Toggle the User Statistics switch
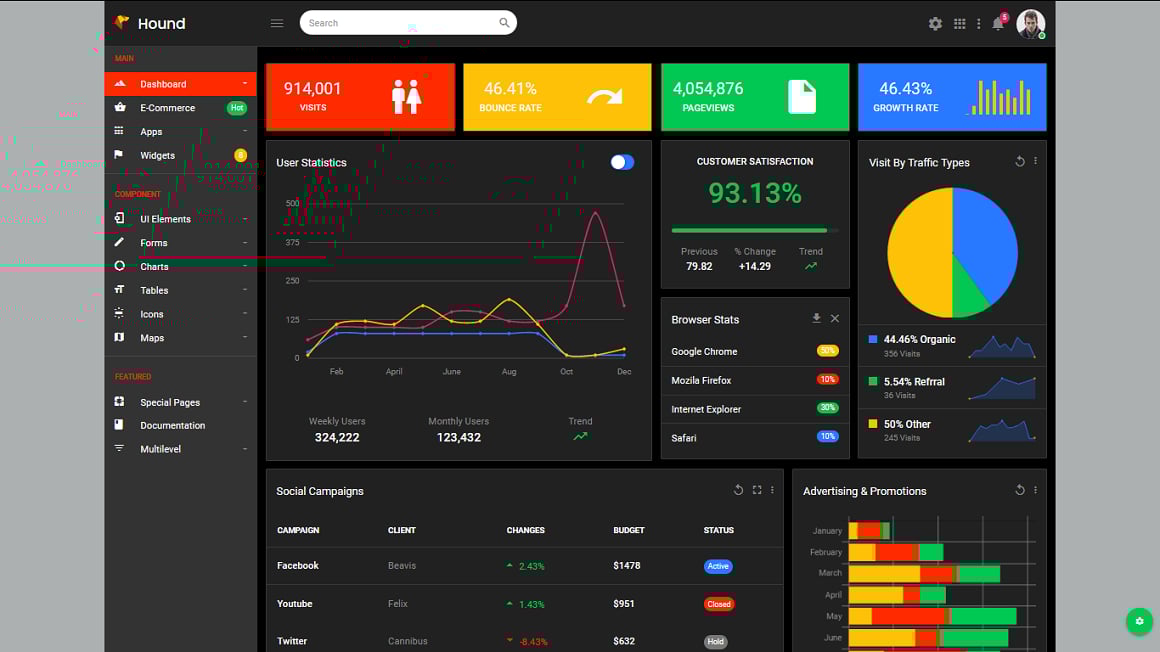1160x652 pixels. [x=622, y=162]
